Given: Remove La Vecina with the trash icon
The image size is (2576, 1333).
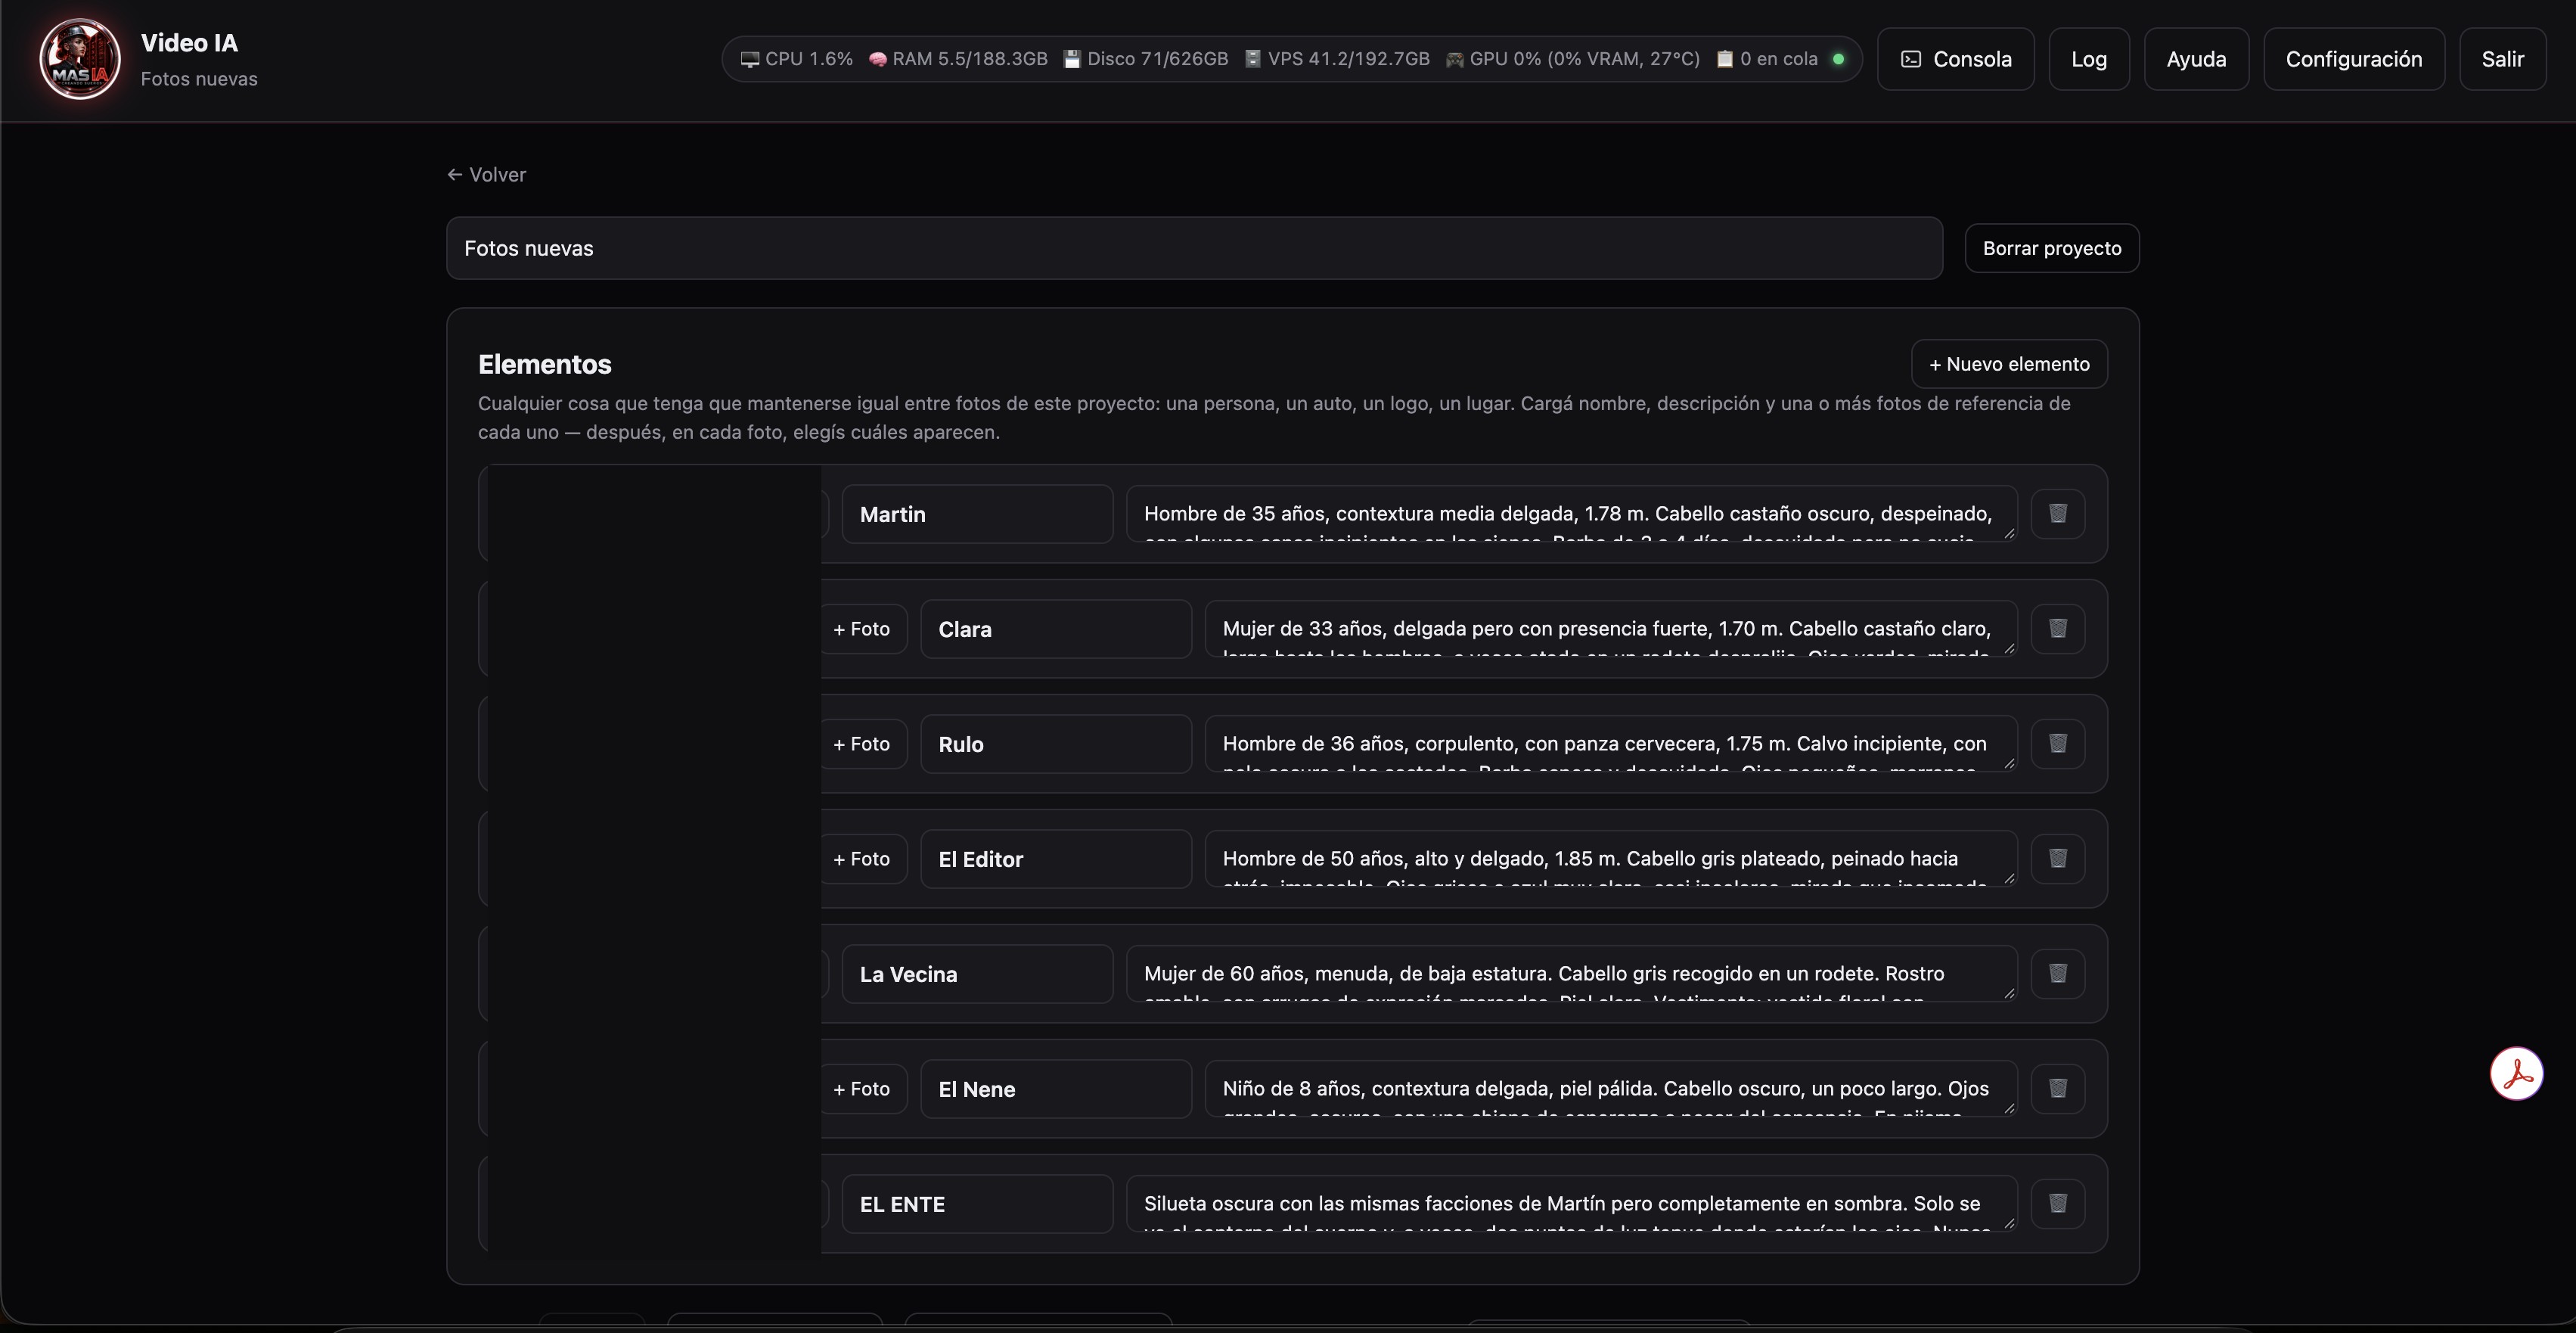Looking at the screenshot, I should pos(2057,973).
